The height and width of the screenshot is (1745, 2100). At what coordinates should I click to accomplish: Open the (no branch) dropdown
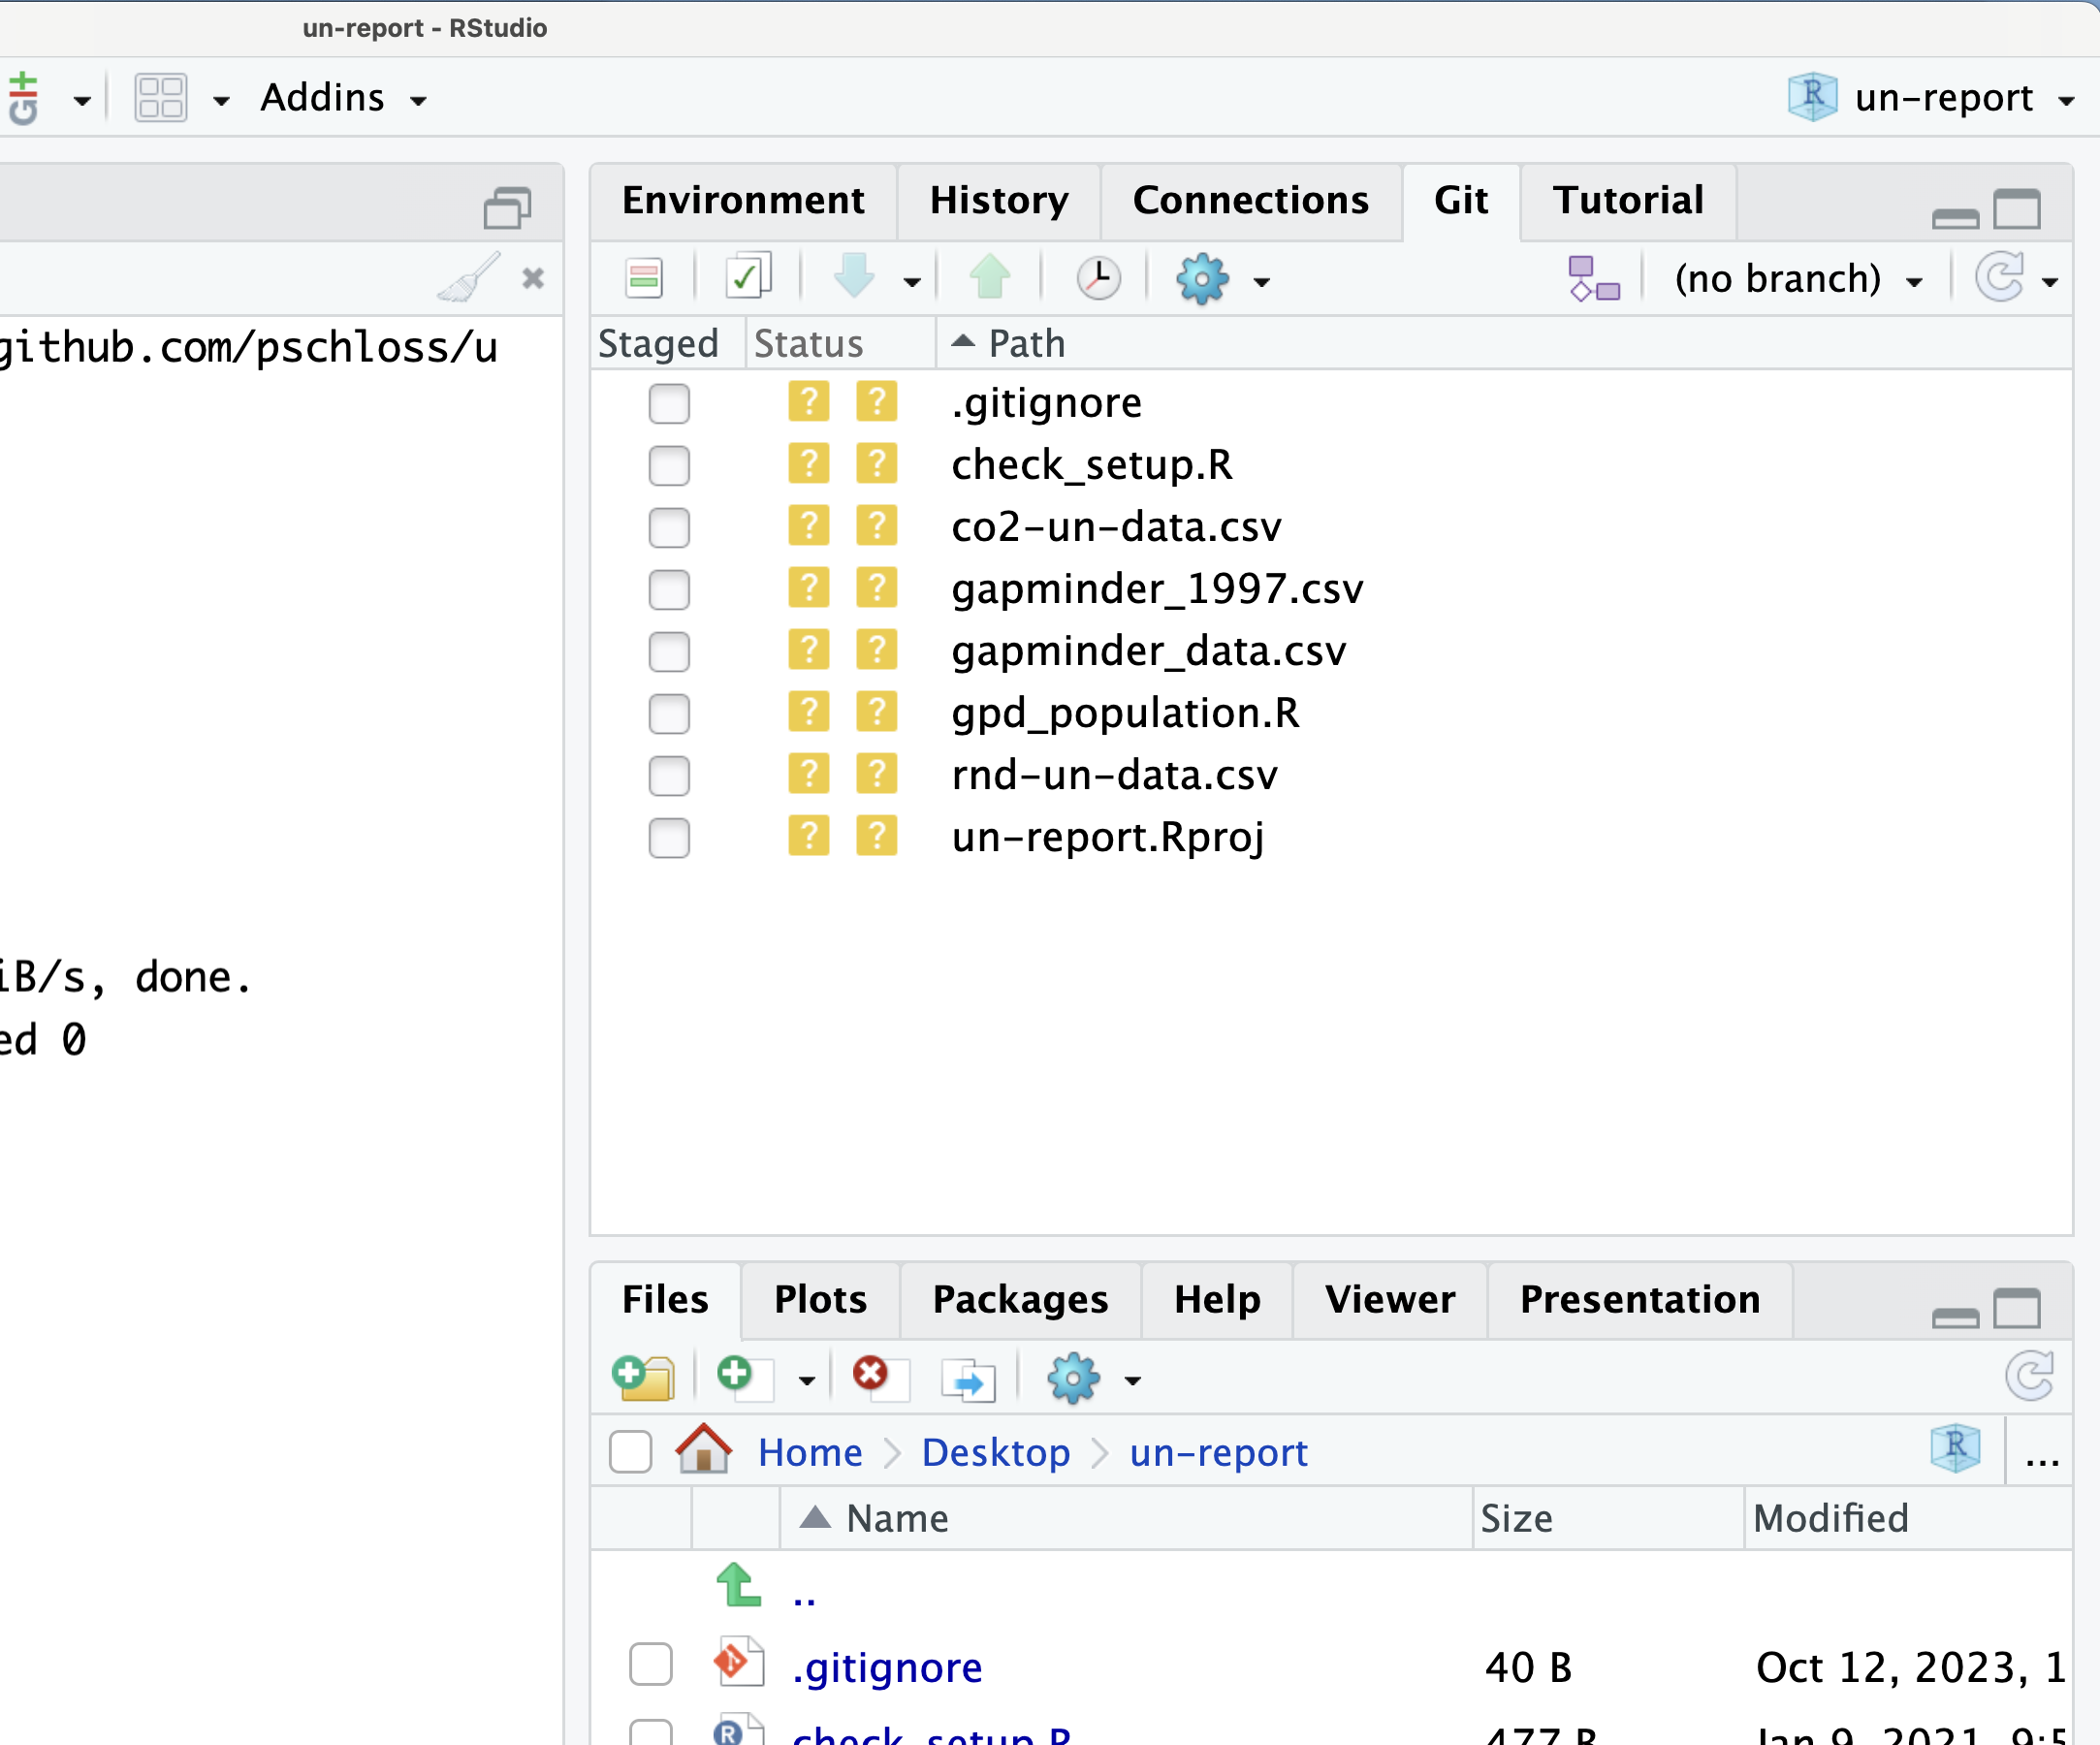pyautogui.click(x=1797, y=279)
